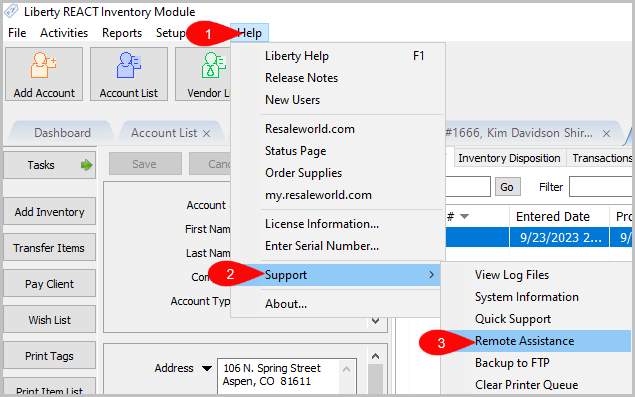635x397 pixels.
Task: Click the address box with 106 N. Spring Street
Action: pyautogui.click(x=287, y=376)
